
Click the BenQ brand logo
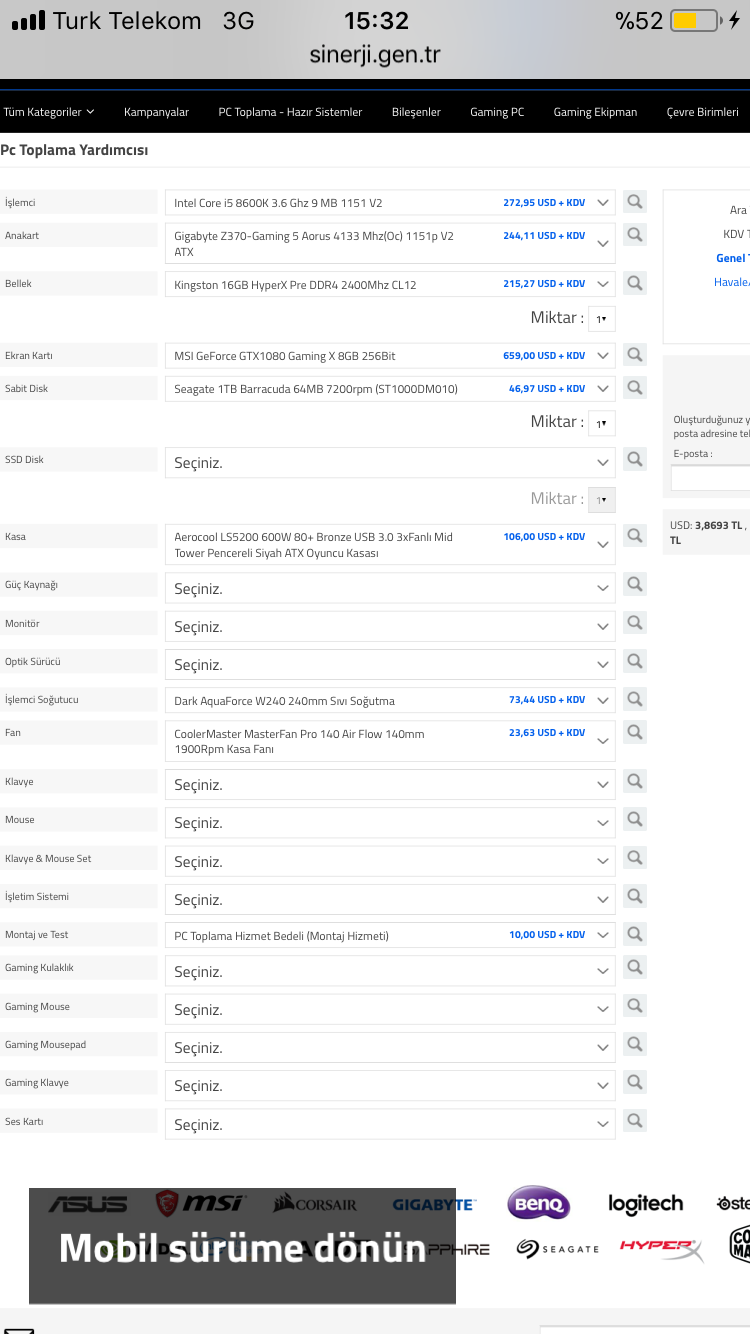tap(538, 1203)
